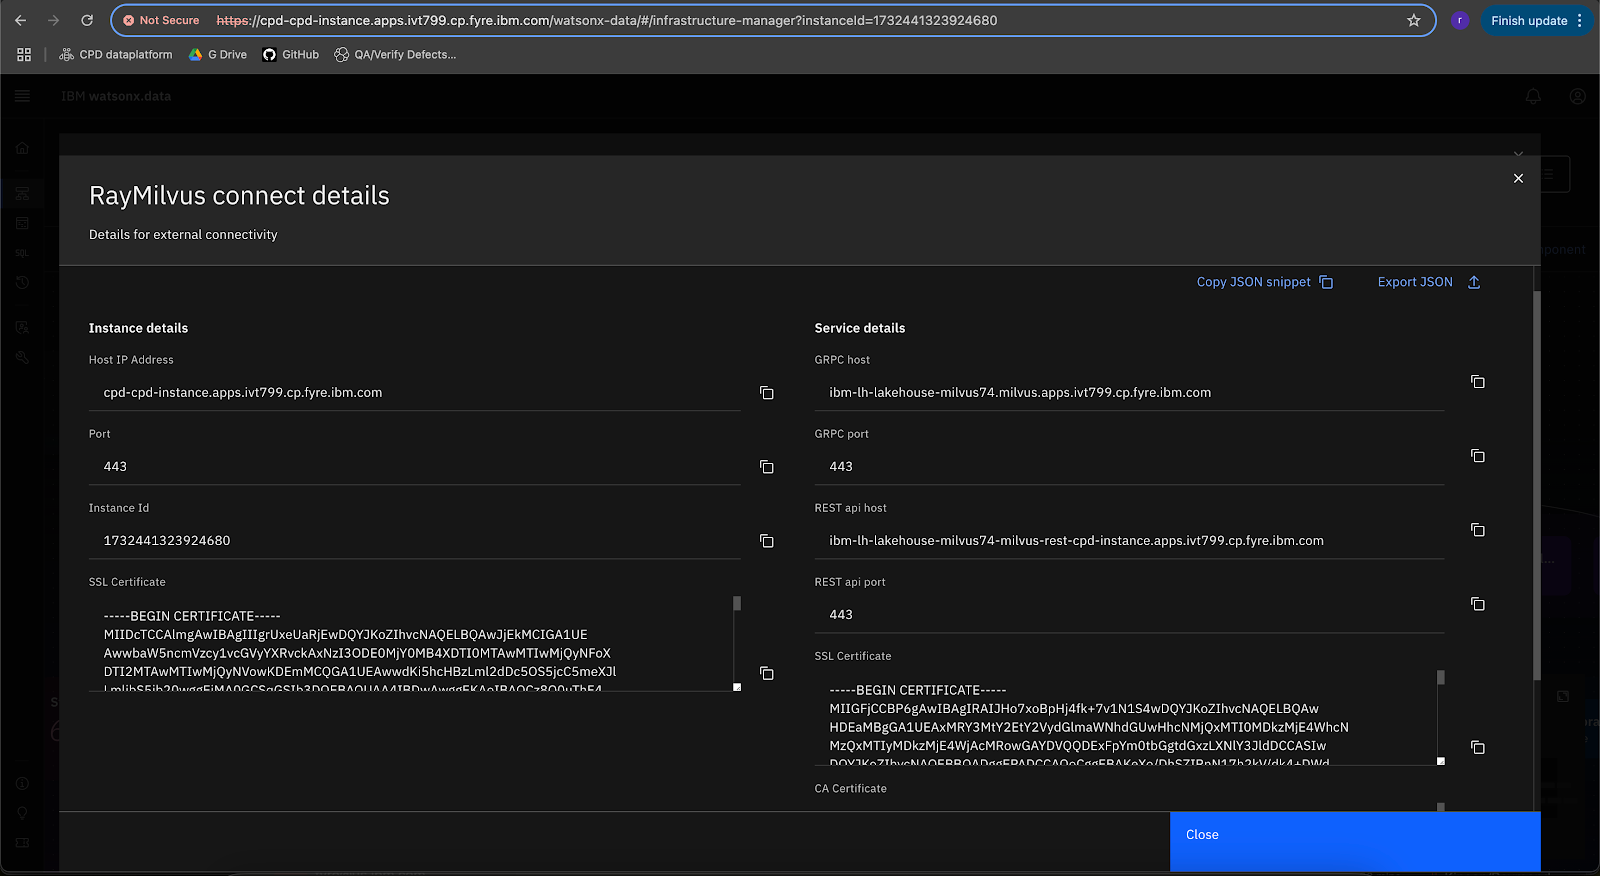Click the Finish update button
The width and height of the screenshot is (1600, 876).
coord(1537,20)
